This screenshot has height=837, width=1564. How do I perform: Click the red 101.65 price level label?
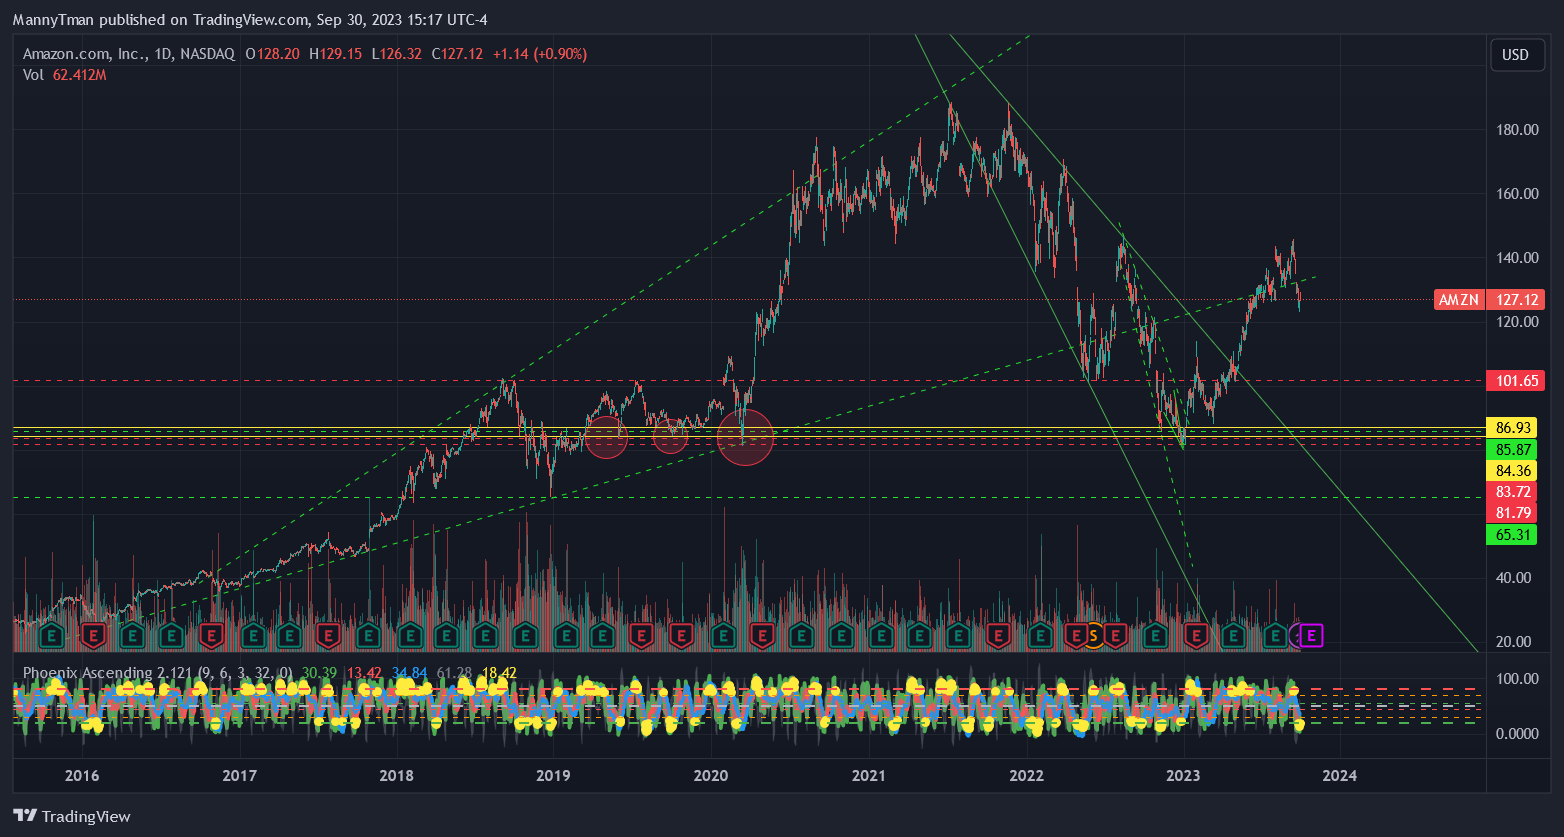(x=1515, y=380)
